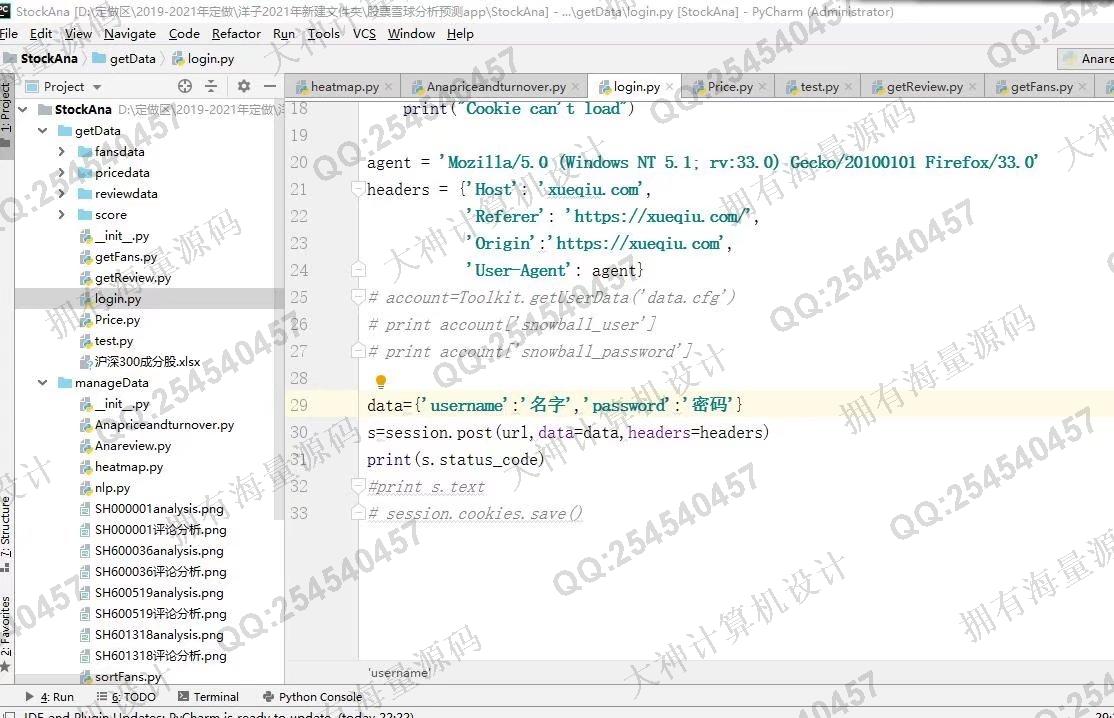Switch to getFans.py editor tab

(1042, 87)
